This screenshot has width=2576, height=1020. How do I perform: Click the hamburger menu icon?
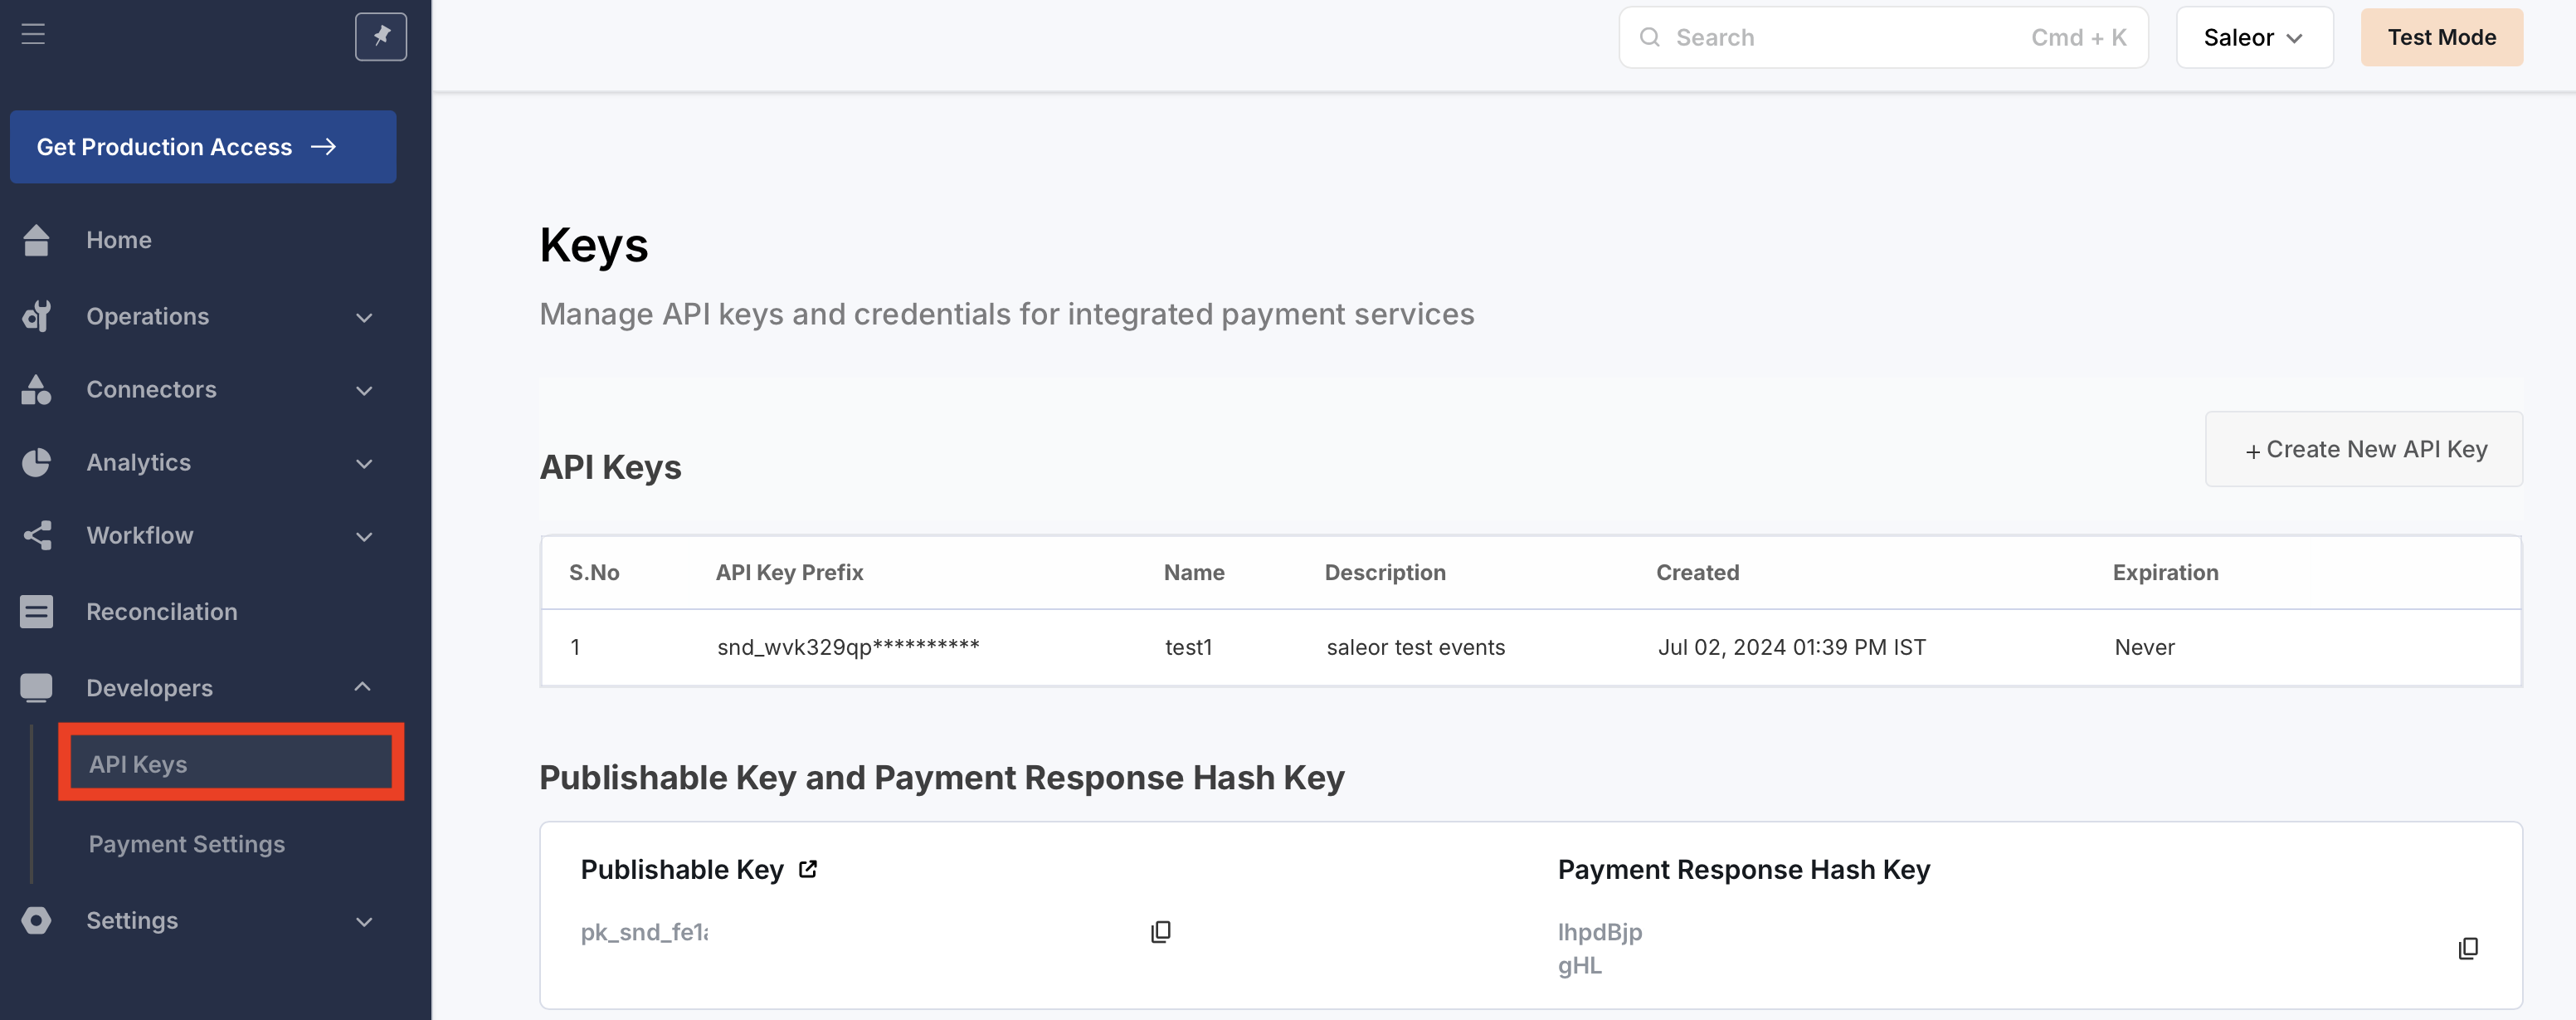tap(33, 34)
